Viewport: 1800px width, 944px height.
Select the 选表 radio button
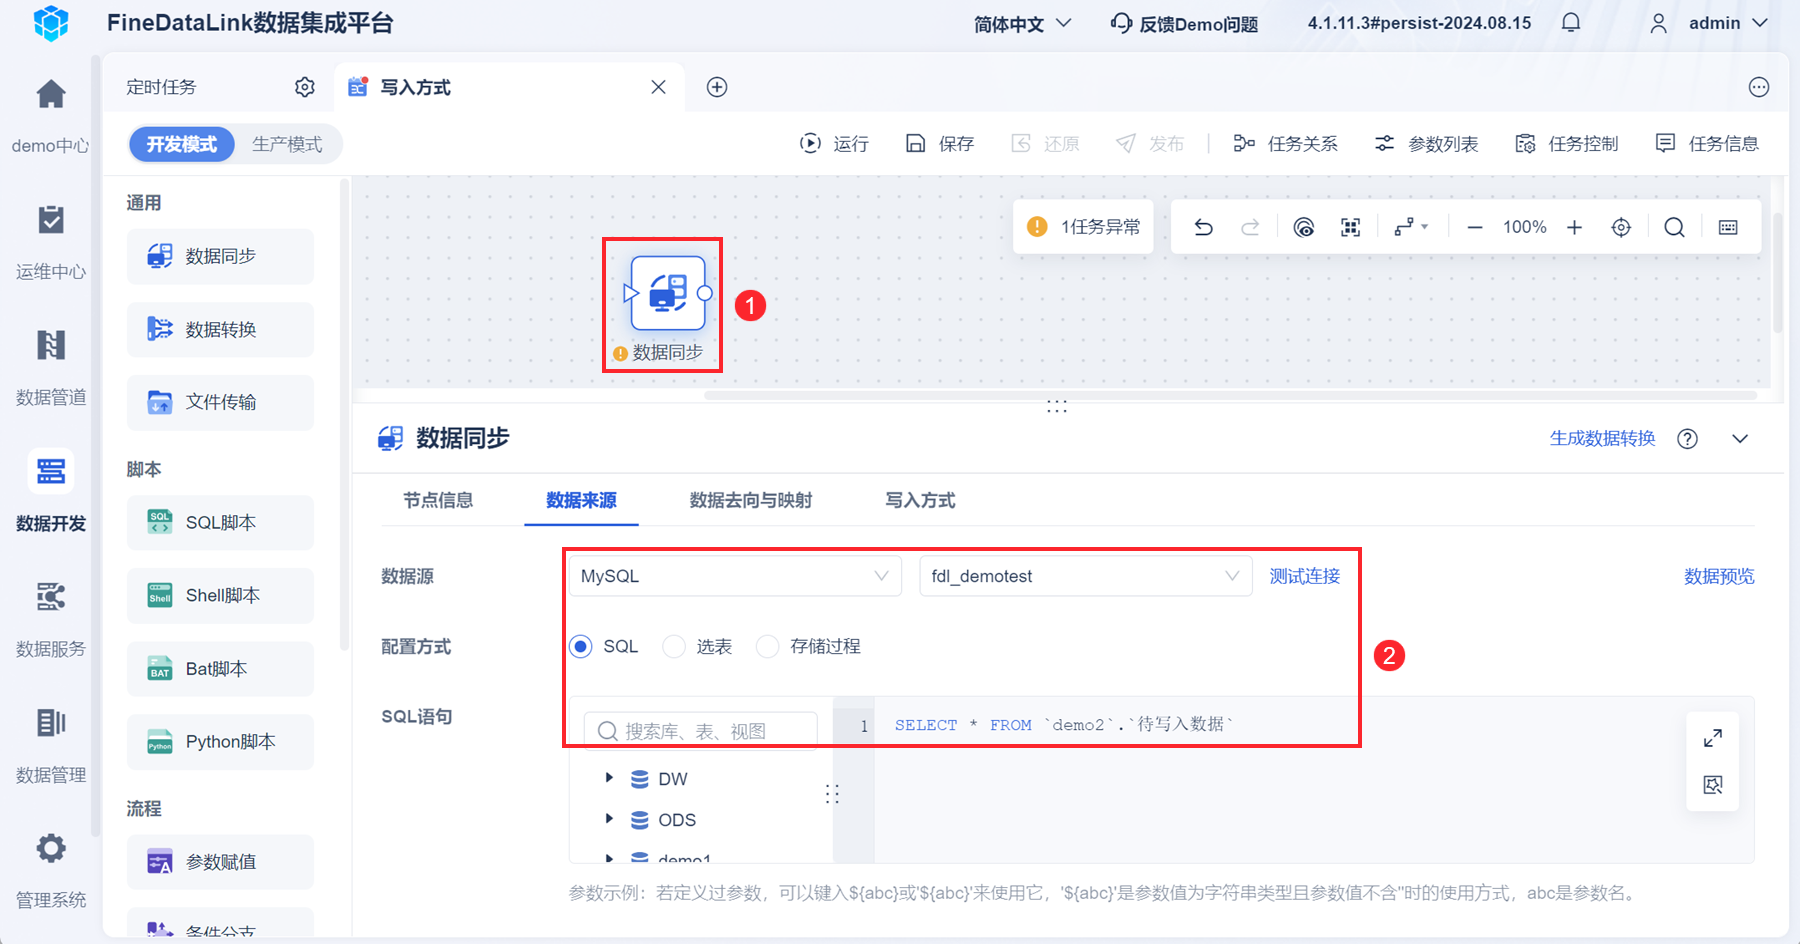click(x=674, y=647)
